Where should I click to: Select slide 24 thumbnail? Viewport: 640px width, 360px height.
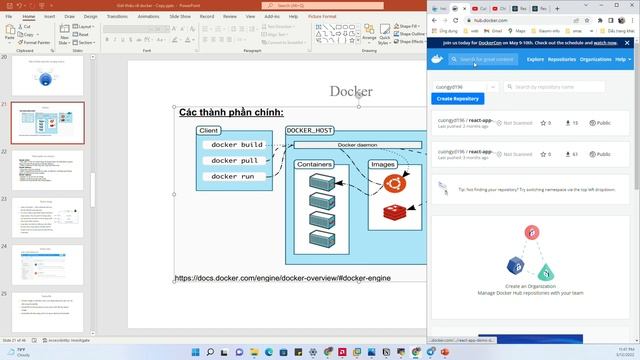coord(47,265)
